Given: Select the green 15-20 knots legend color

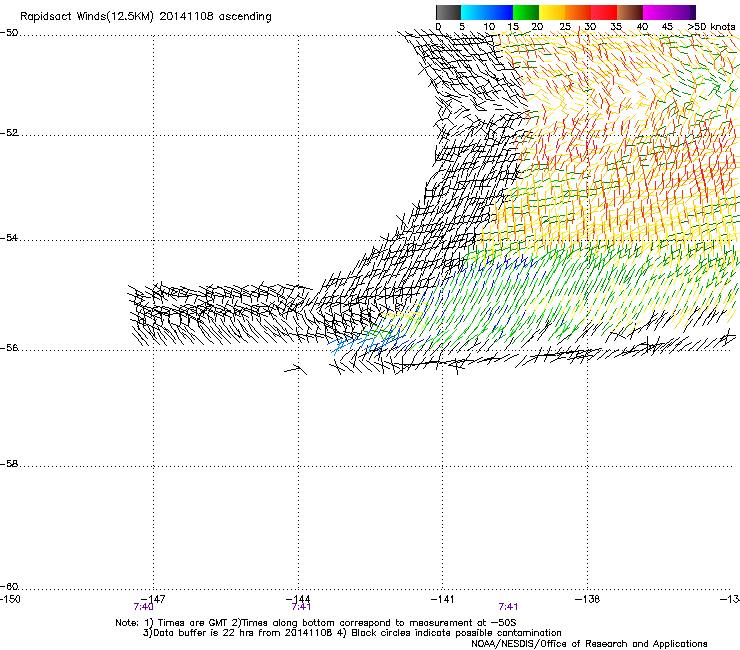Looking at the screenshot, I should (526, 12).
